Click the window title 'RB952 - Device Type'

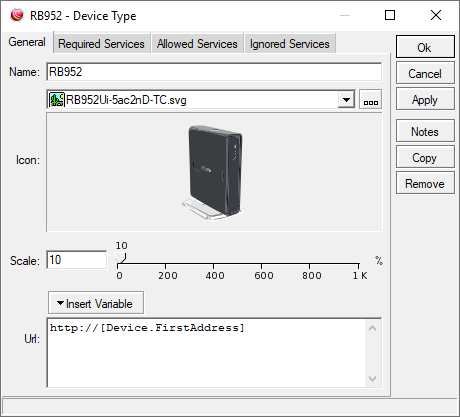coord(83,16)
